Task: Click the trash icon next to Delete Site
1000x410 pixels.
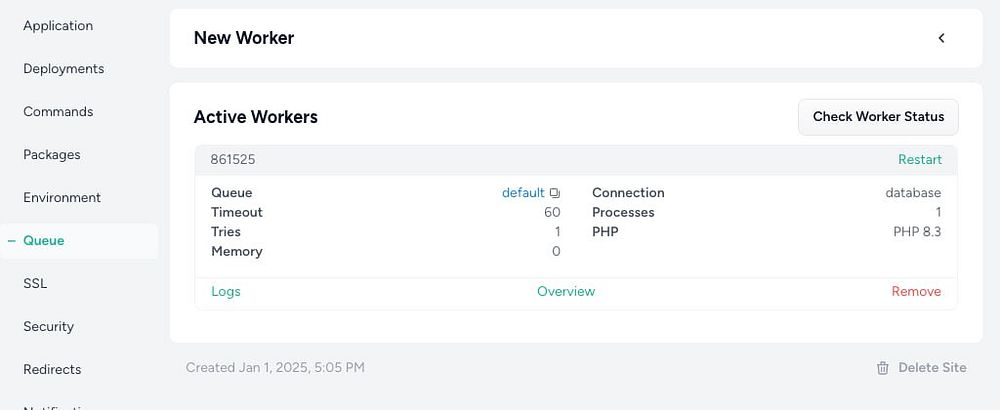Action: tap(883, 368)
